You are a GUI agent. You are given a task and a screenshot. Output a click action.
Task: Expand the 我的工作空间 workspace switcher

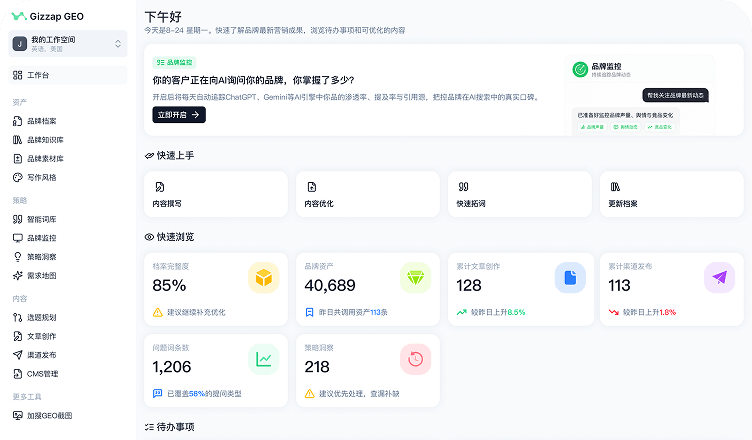coord(68,44)
